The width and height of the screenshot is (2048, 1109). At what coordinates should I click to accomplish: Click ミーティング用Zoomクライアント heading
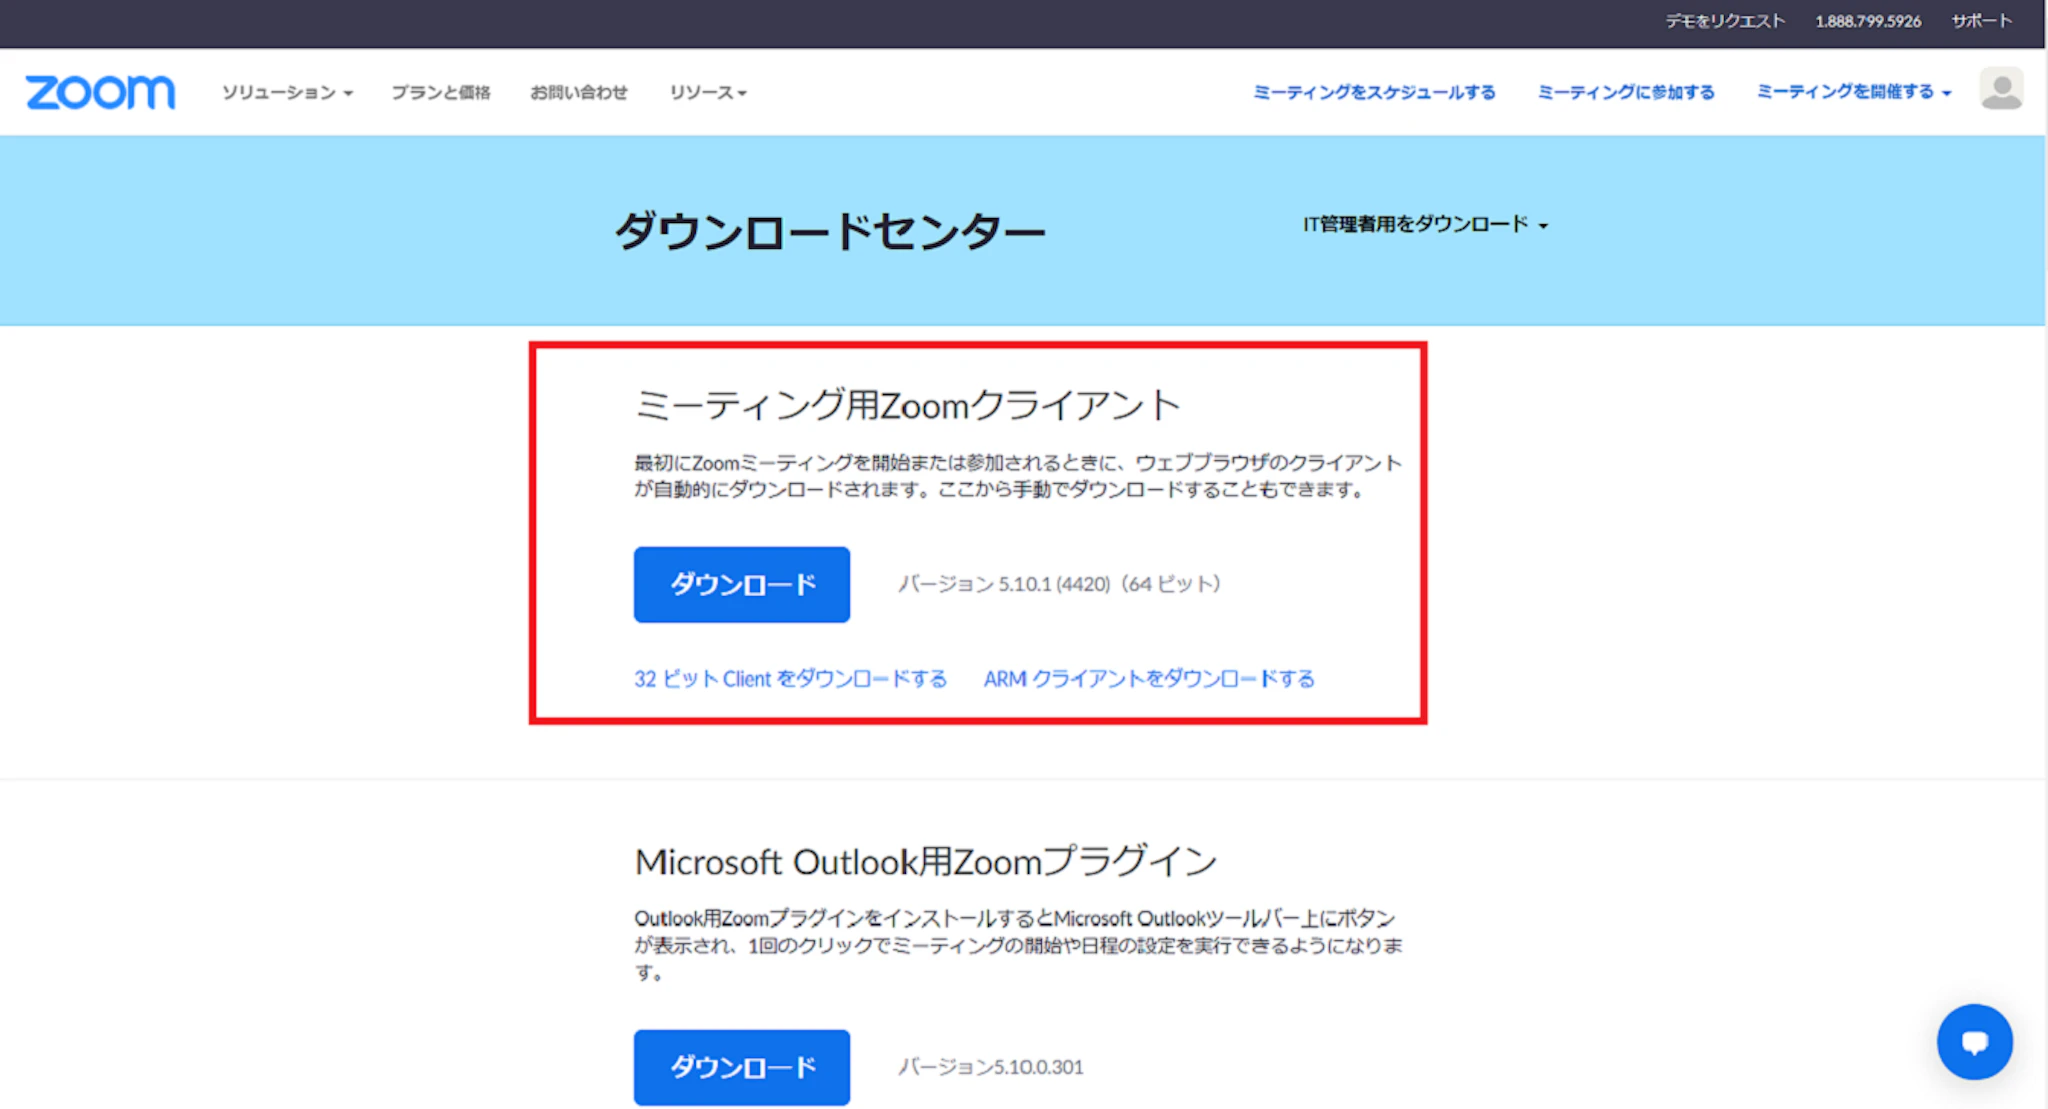[907, 405]
